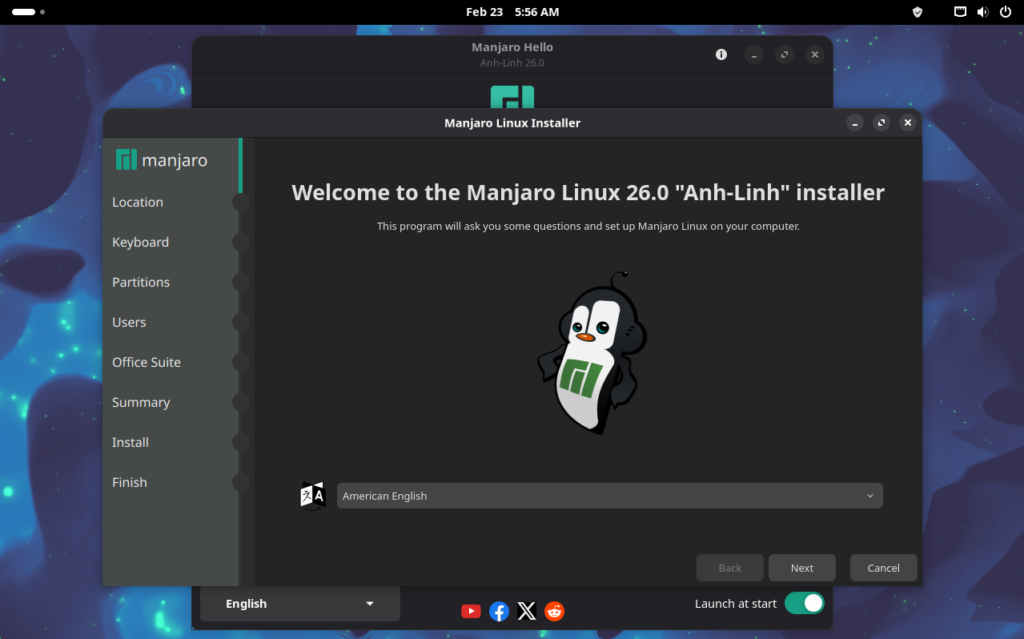Open the clock showing Feb 23 5:56 AM
Screen dimensions: 1024x639
[512, 12]
